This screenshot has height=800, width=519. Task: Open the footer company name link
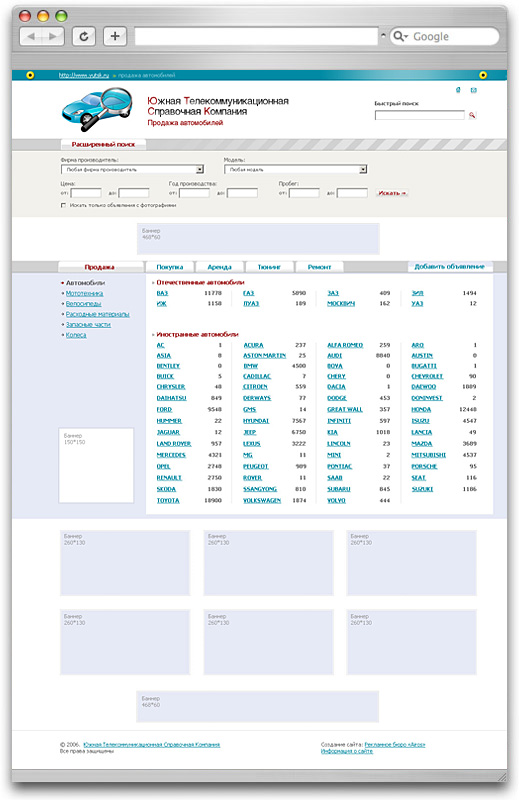click(152, 745)
